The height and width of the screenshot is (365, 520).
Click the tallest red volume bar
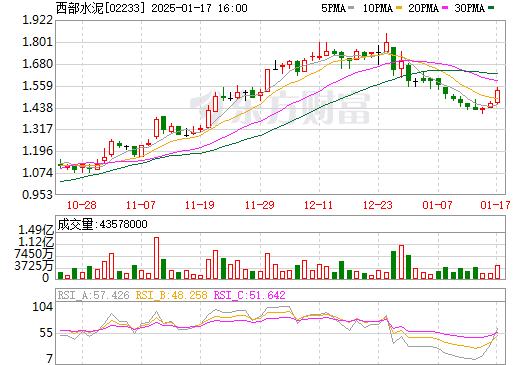156,258
